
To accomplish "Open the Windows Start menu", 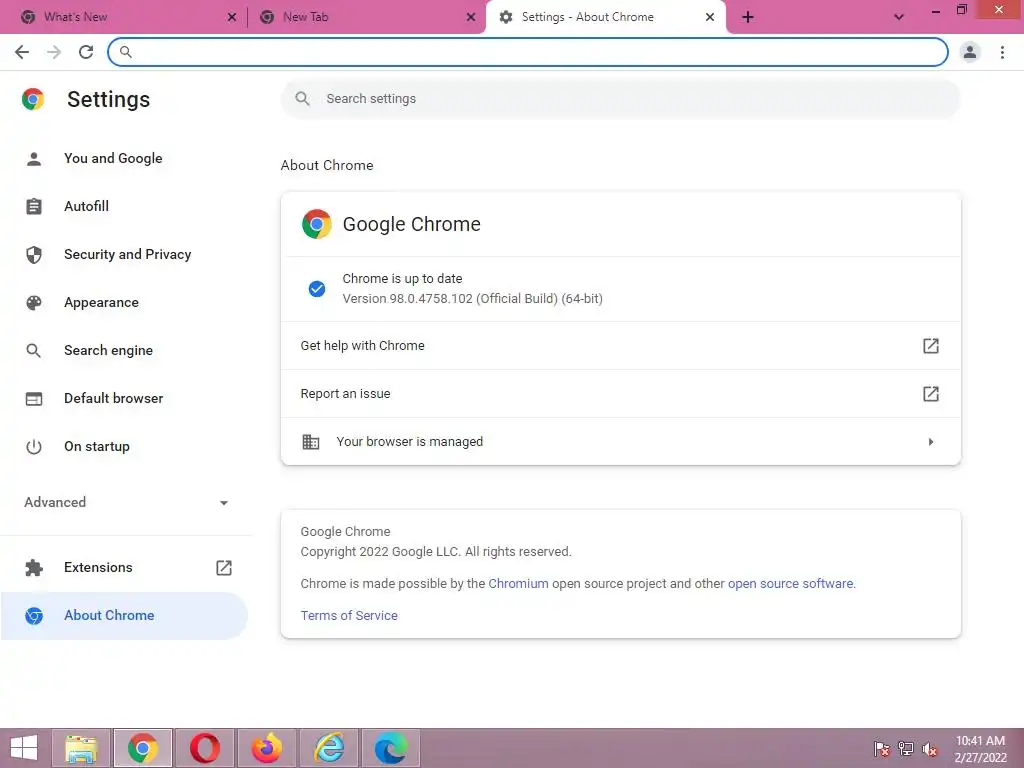I will (24, 748).
